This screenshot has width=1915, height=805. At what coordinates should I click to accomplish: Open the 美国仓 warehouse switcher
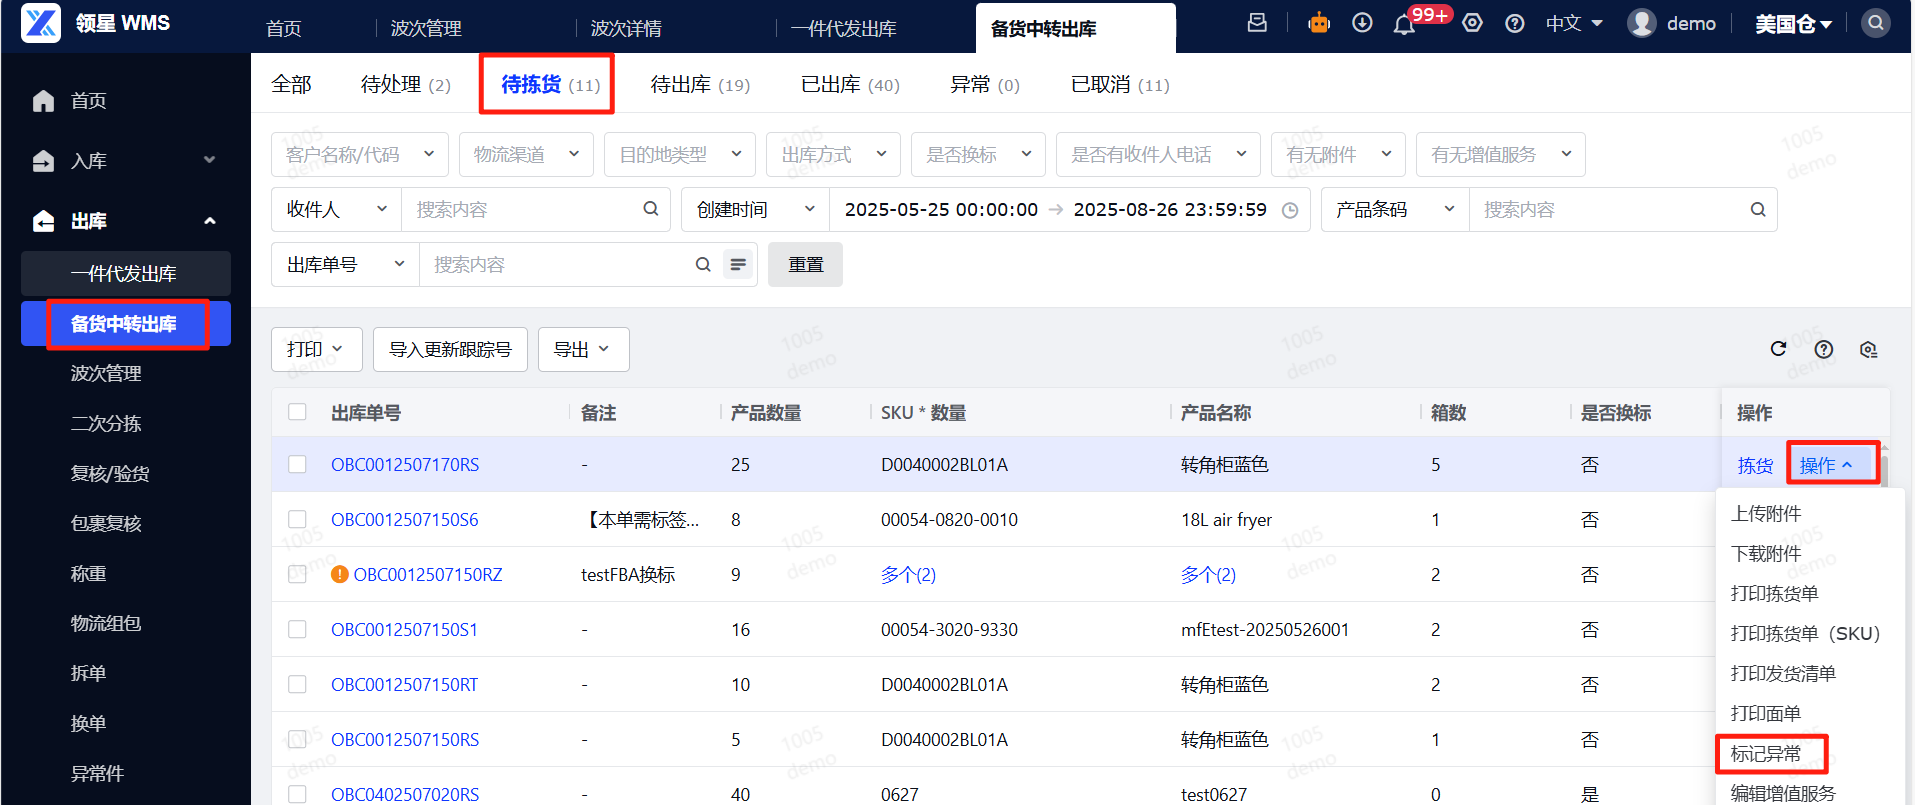pos(1793,24)
